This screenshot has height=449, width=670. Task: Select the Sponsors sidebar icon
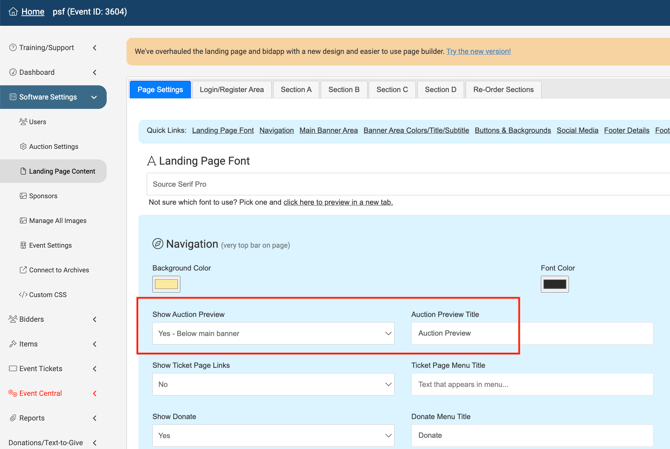click(x=23, y=196)
